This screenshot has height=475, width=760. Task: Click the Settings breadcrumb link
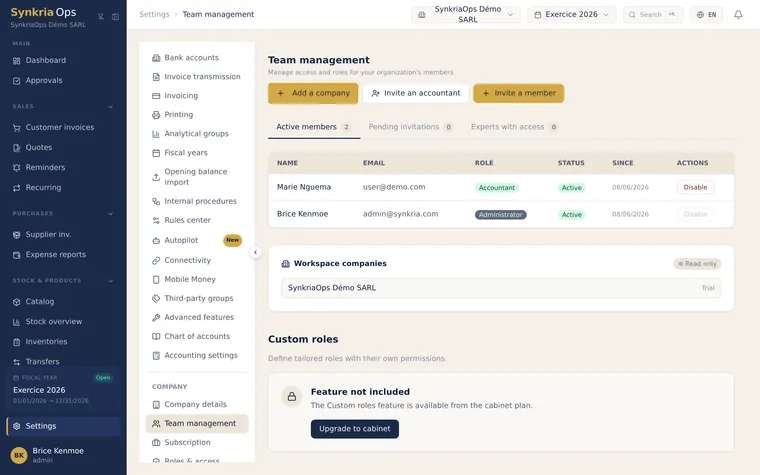(154, 15)
